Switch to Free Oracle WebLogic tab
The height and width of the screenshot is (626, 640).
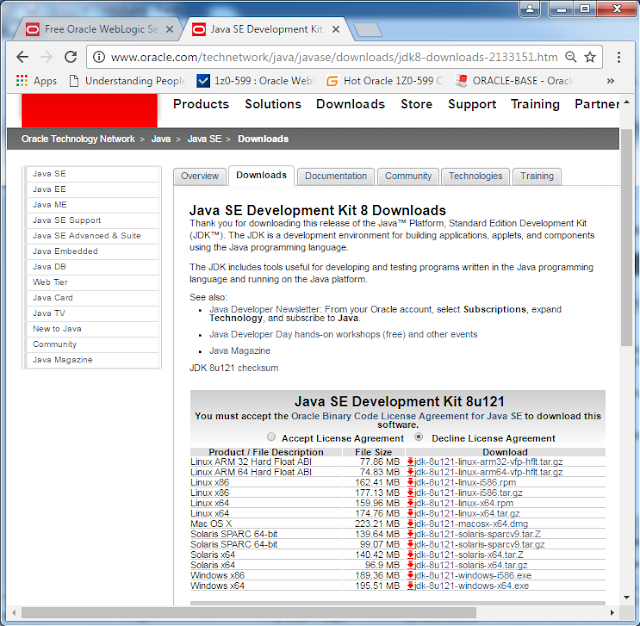tap(96, 29)
